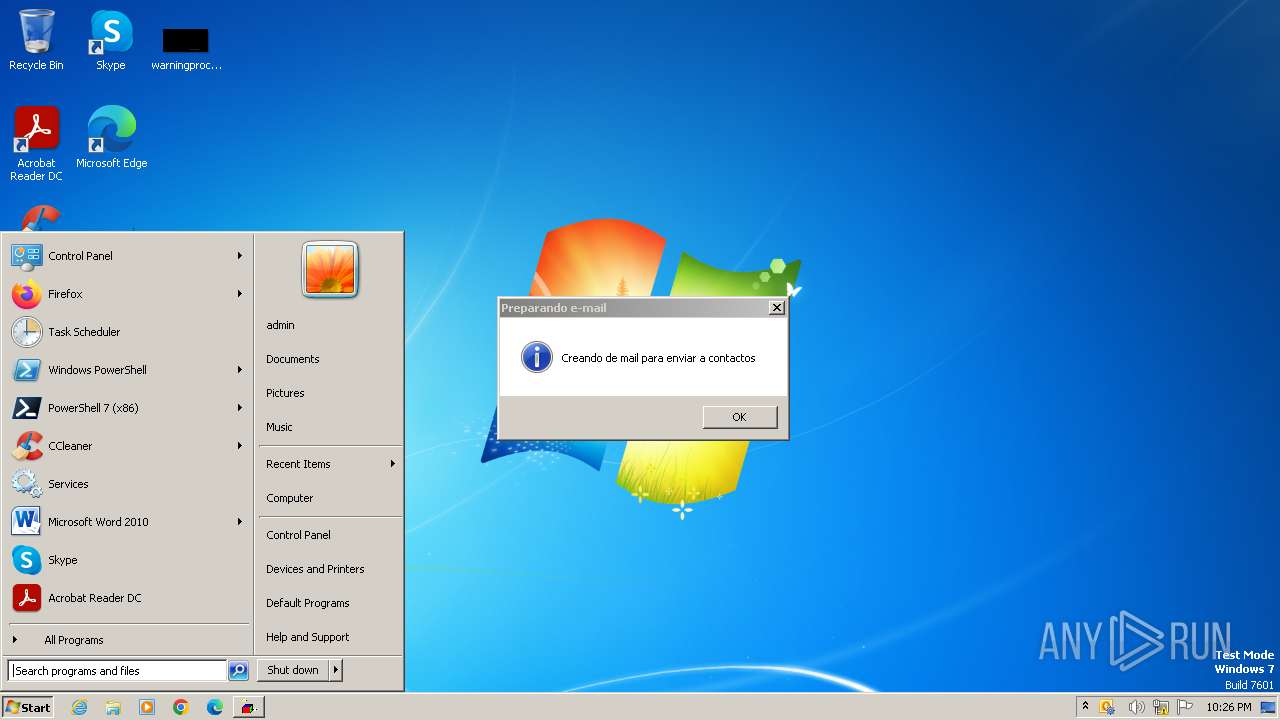1280x720 pixels.
Task: Click Microsoft Word 2010 icon
Action: tap(26, 522)
